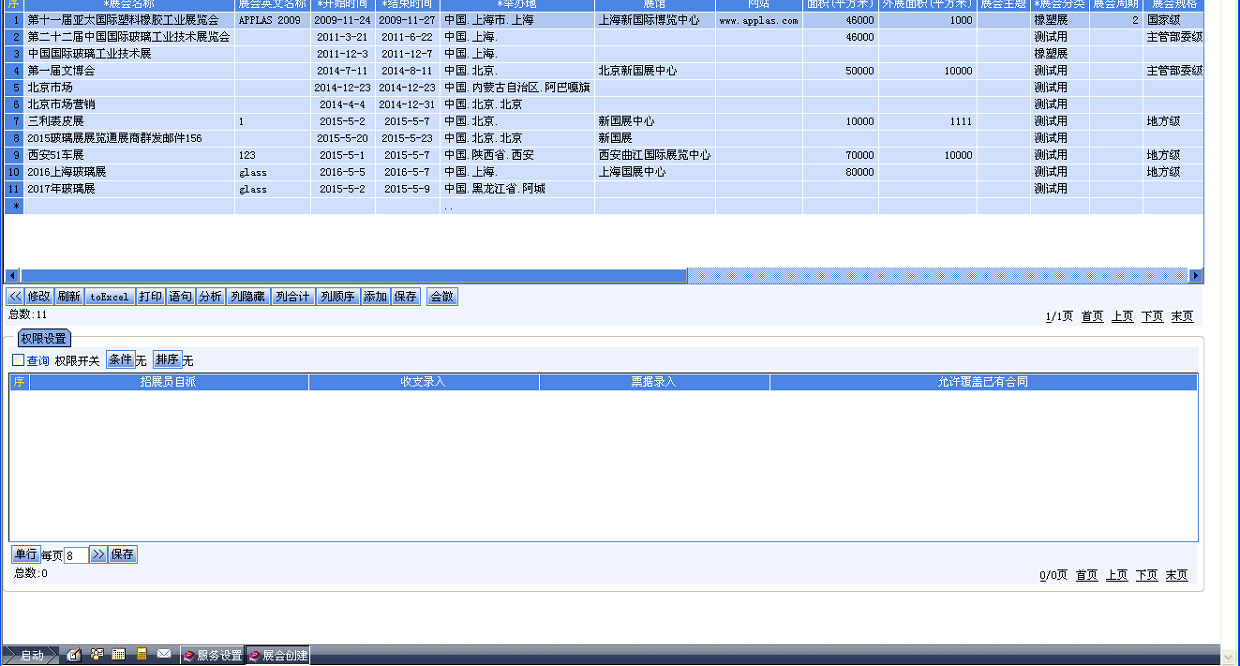Switch to the 服务设置 taskbar tab
The width and height of the screenshot is (1240, 666).
pos(213,656)
